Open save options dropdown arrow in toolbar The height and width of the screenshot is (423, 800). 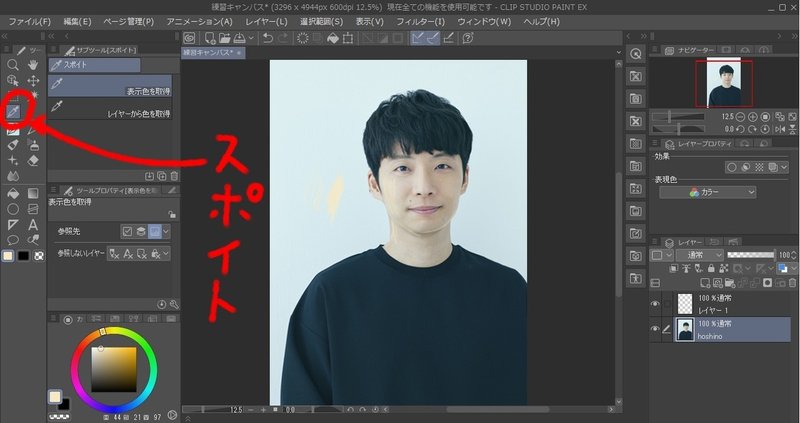[x=251, y=38]
